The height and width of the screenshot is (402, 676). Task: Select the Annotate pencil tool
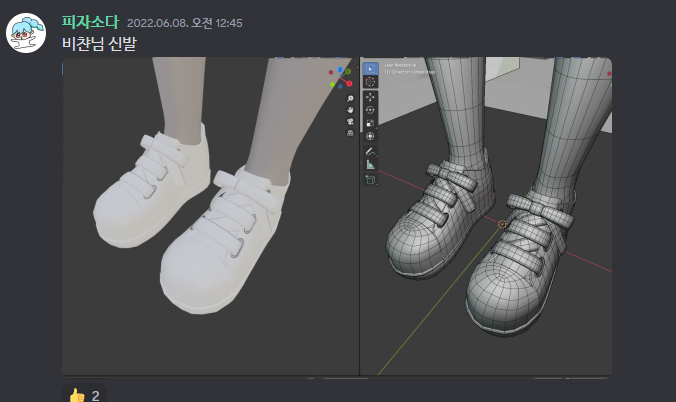[370, 151]
